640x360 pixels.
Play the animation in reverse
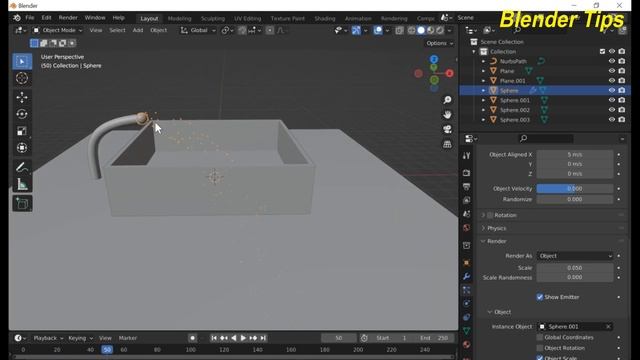click(233, 338)
